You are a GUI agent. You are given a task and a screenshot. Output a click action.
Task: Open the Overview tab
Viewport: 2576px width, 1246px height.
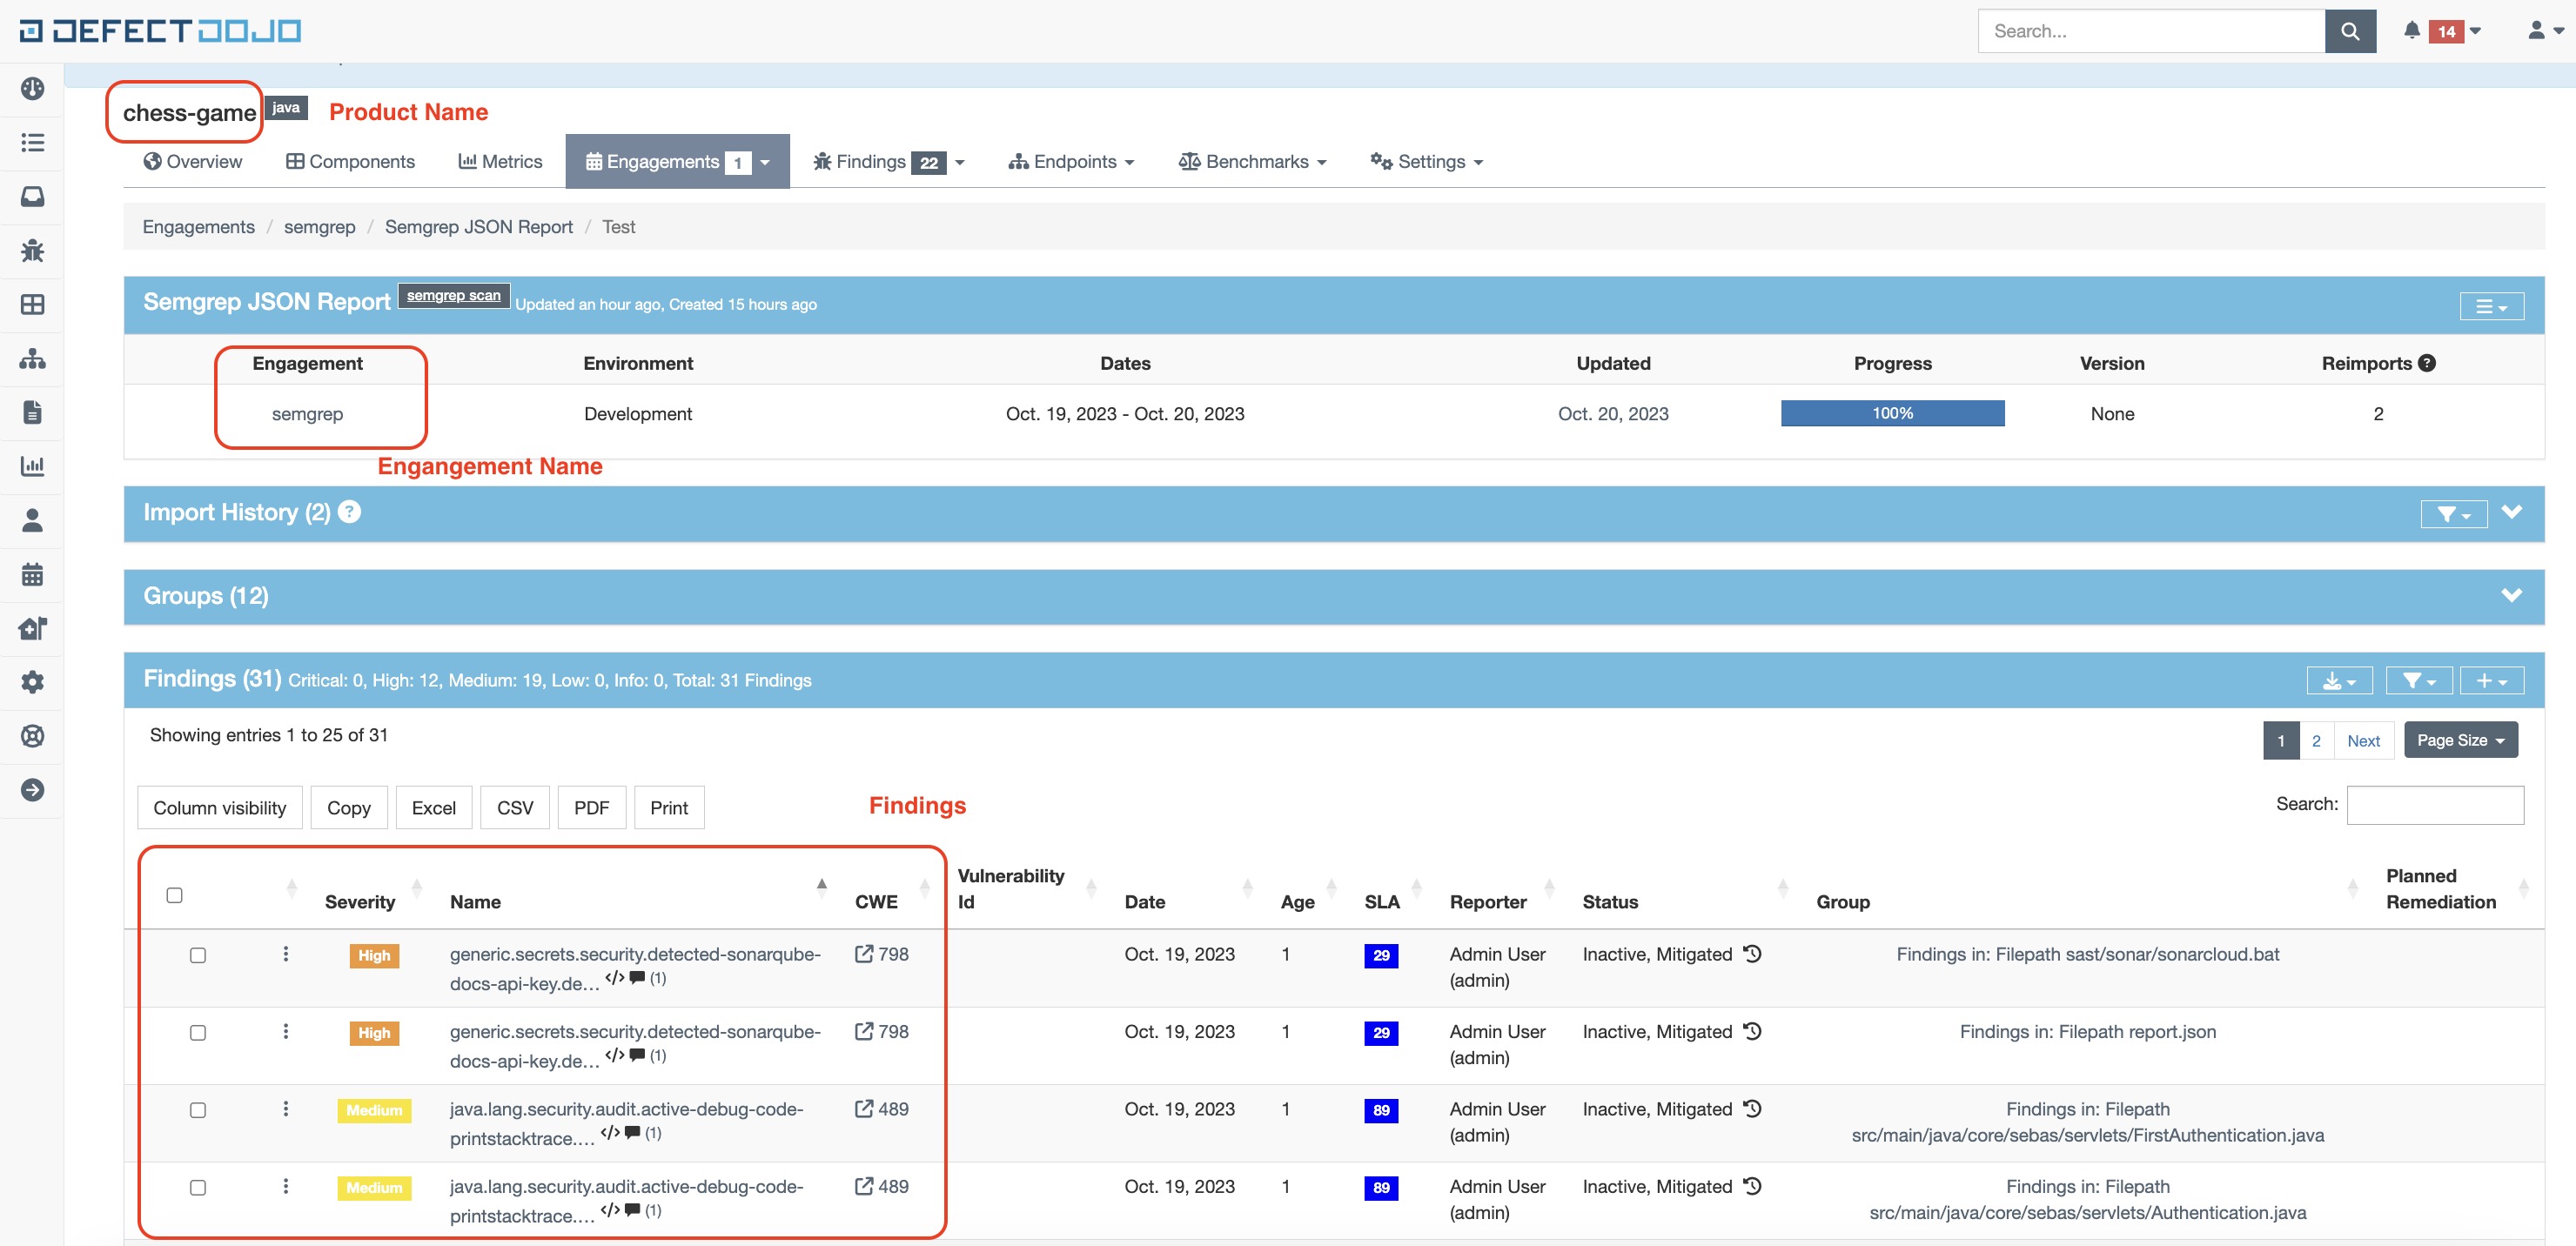click(193, 162)
